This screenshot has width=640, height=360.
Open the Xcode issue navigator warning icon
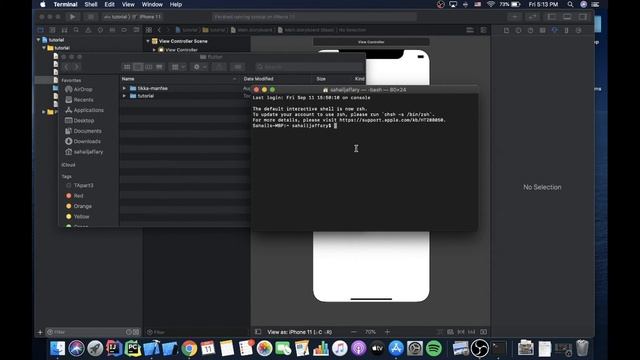pyautogui.click(x=88, y=30)
